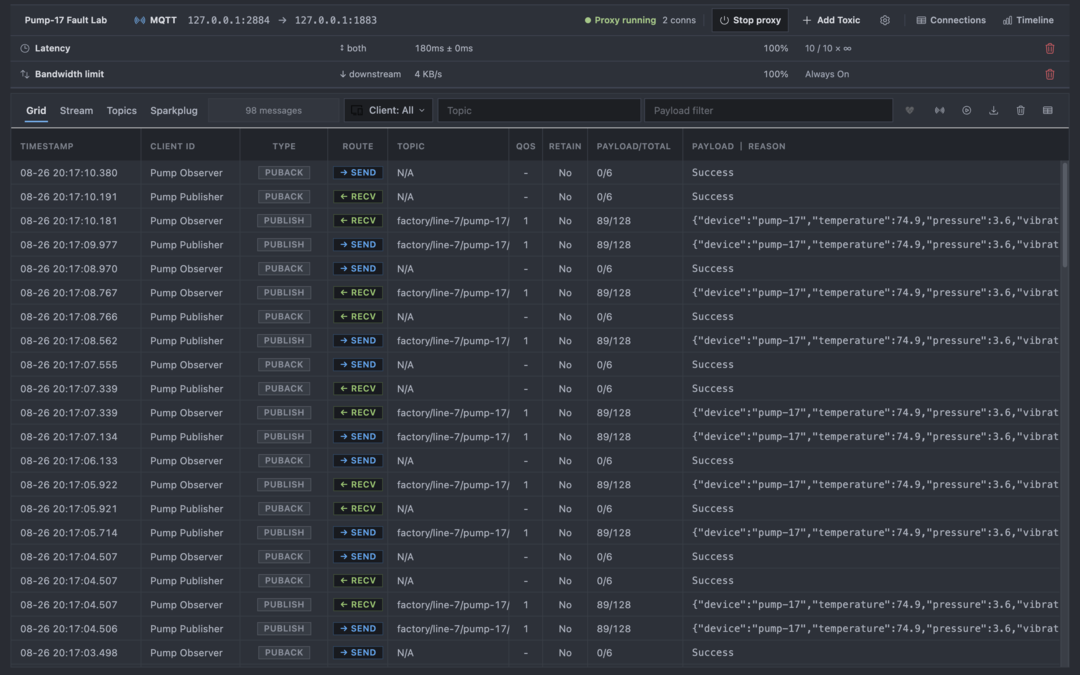
Task: Click the MQTT protocol signal icon
Action: tap(140, 21)
